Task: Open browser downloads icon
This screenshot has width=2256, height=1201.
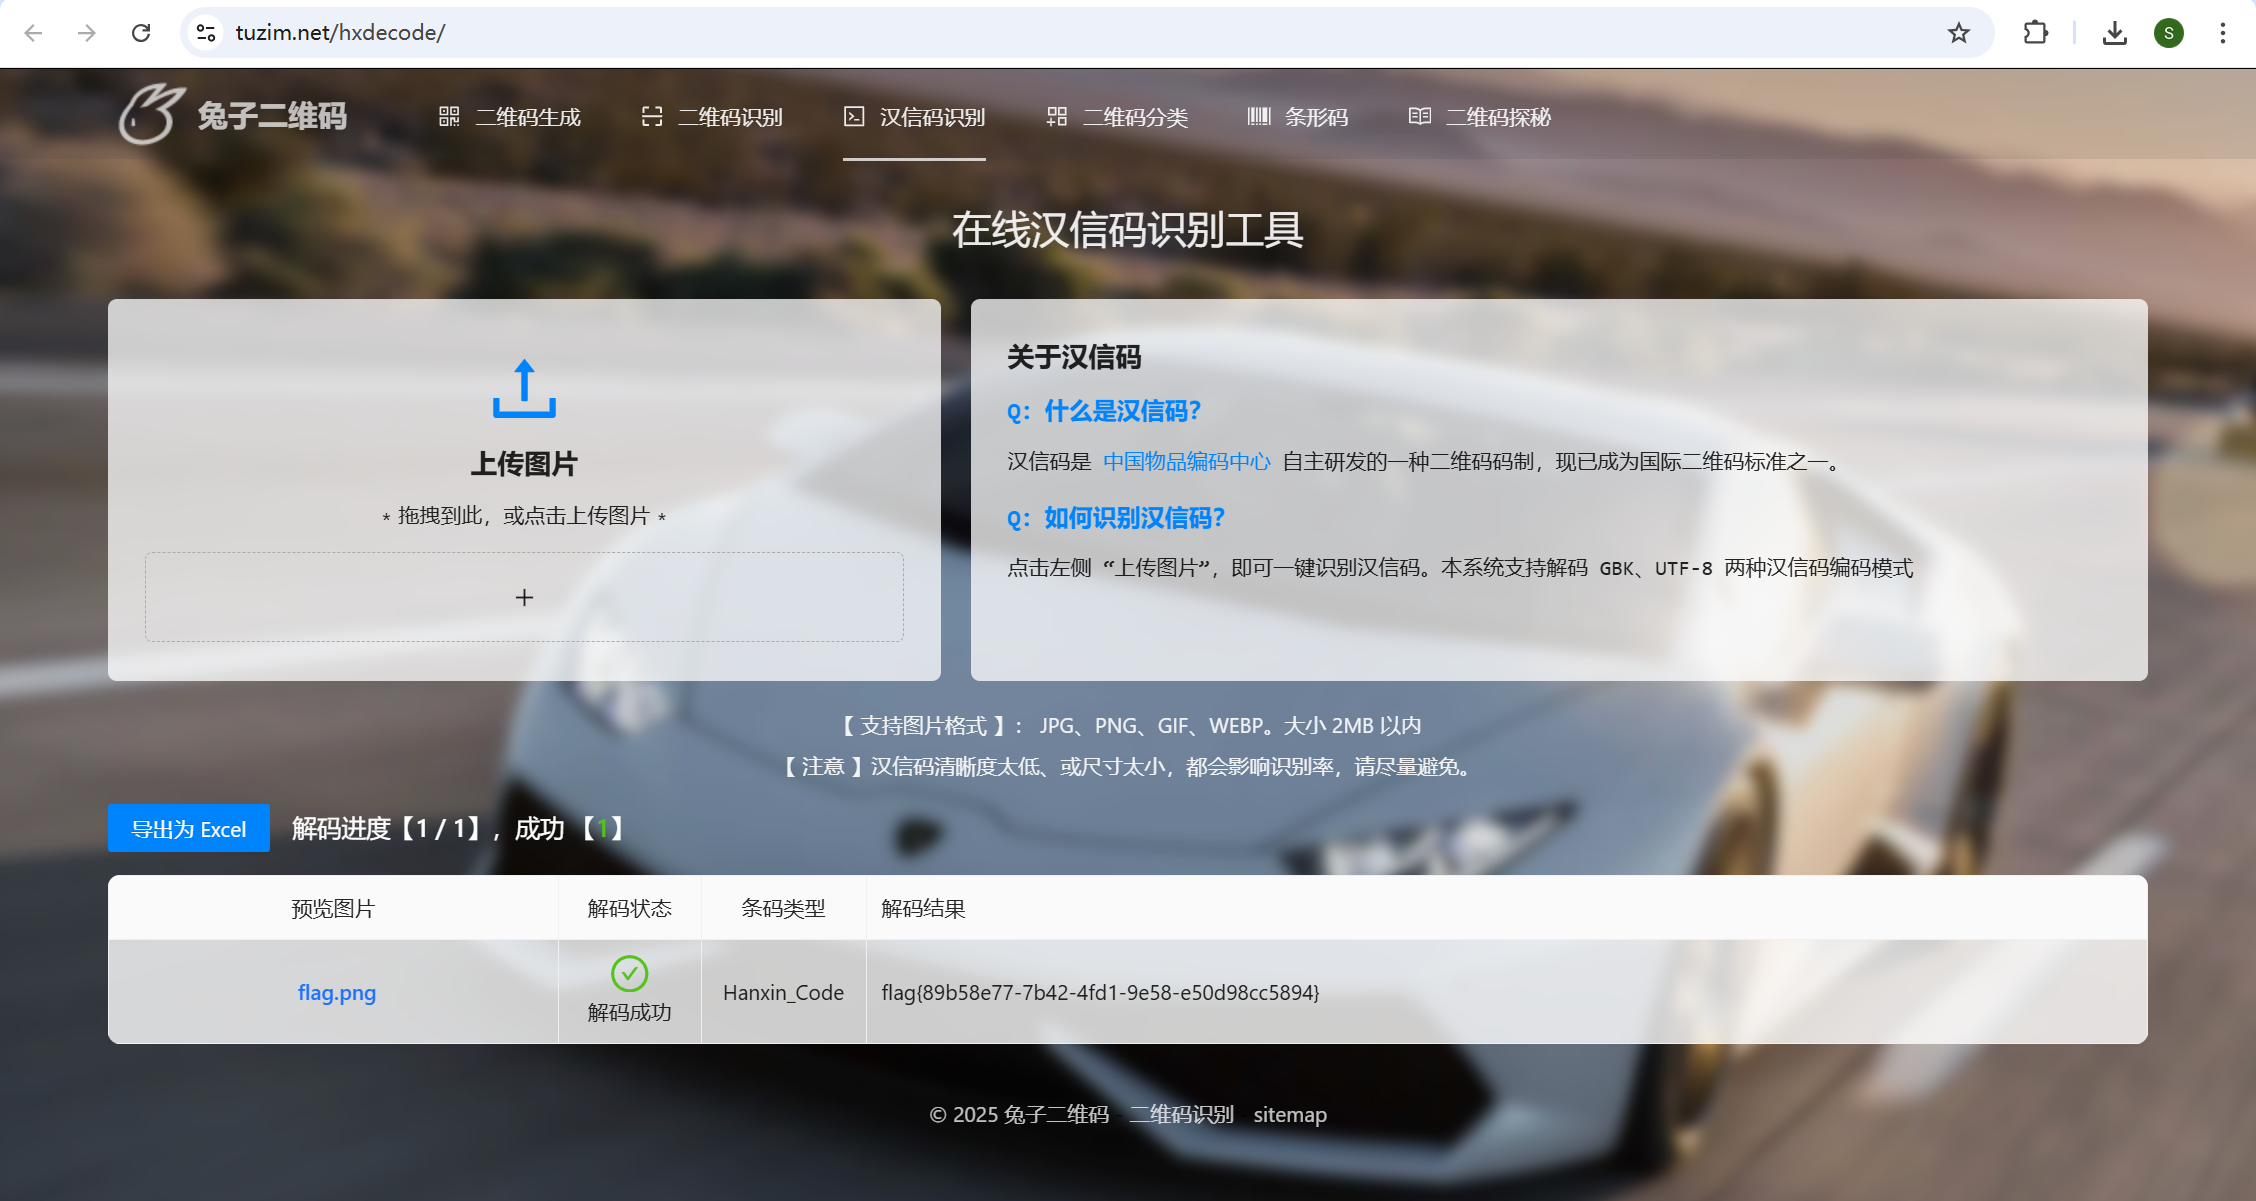Action: tap(2114, 33)
